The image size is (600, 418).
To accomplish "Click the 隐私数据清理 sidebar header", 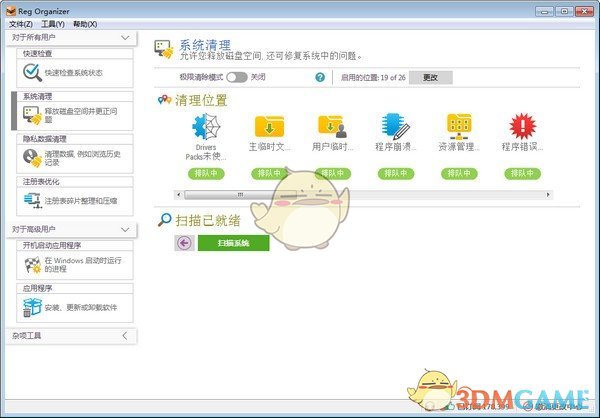I will point(75,139).
